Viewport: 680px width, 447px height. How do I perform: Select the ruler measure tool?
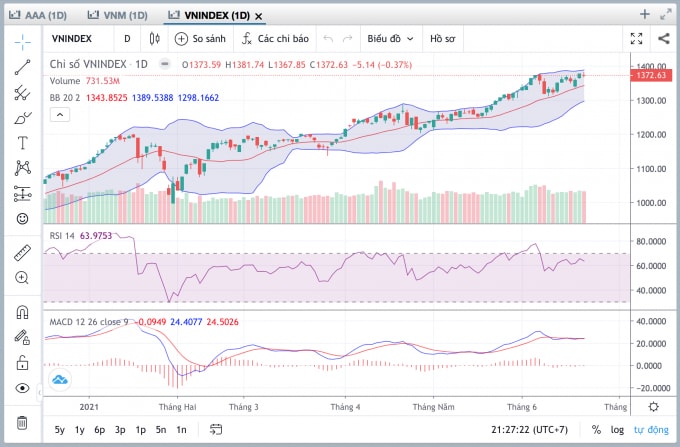(x=23, y=253)
